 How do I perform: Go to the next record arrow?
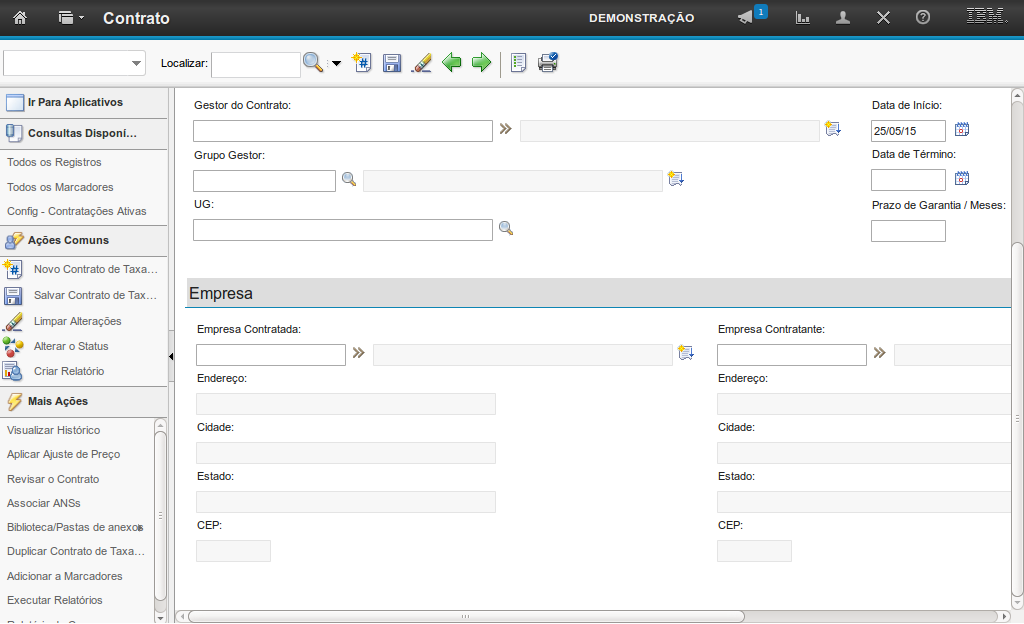click(481, 63)
